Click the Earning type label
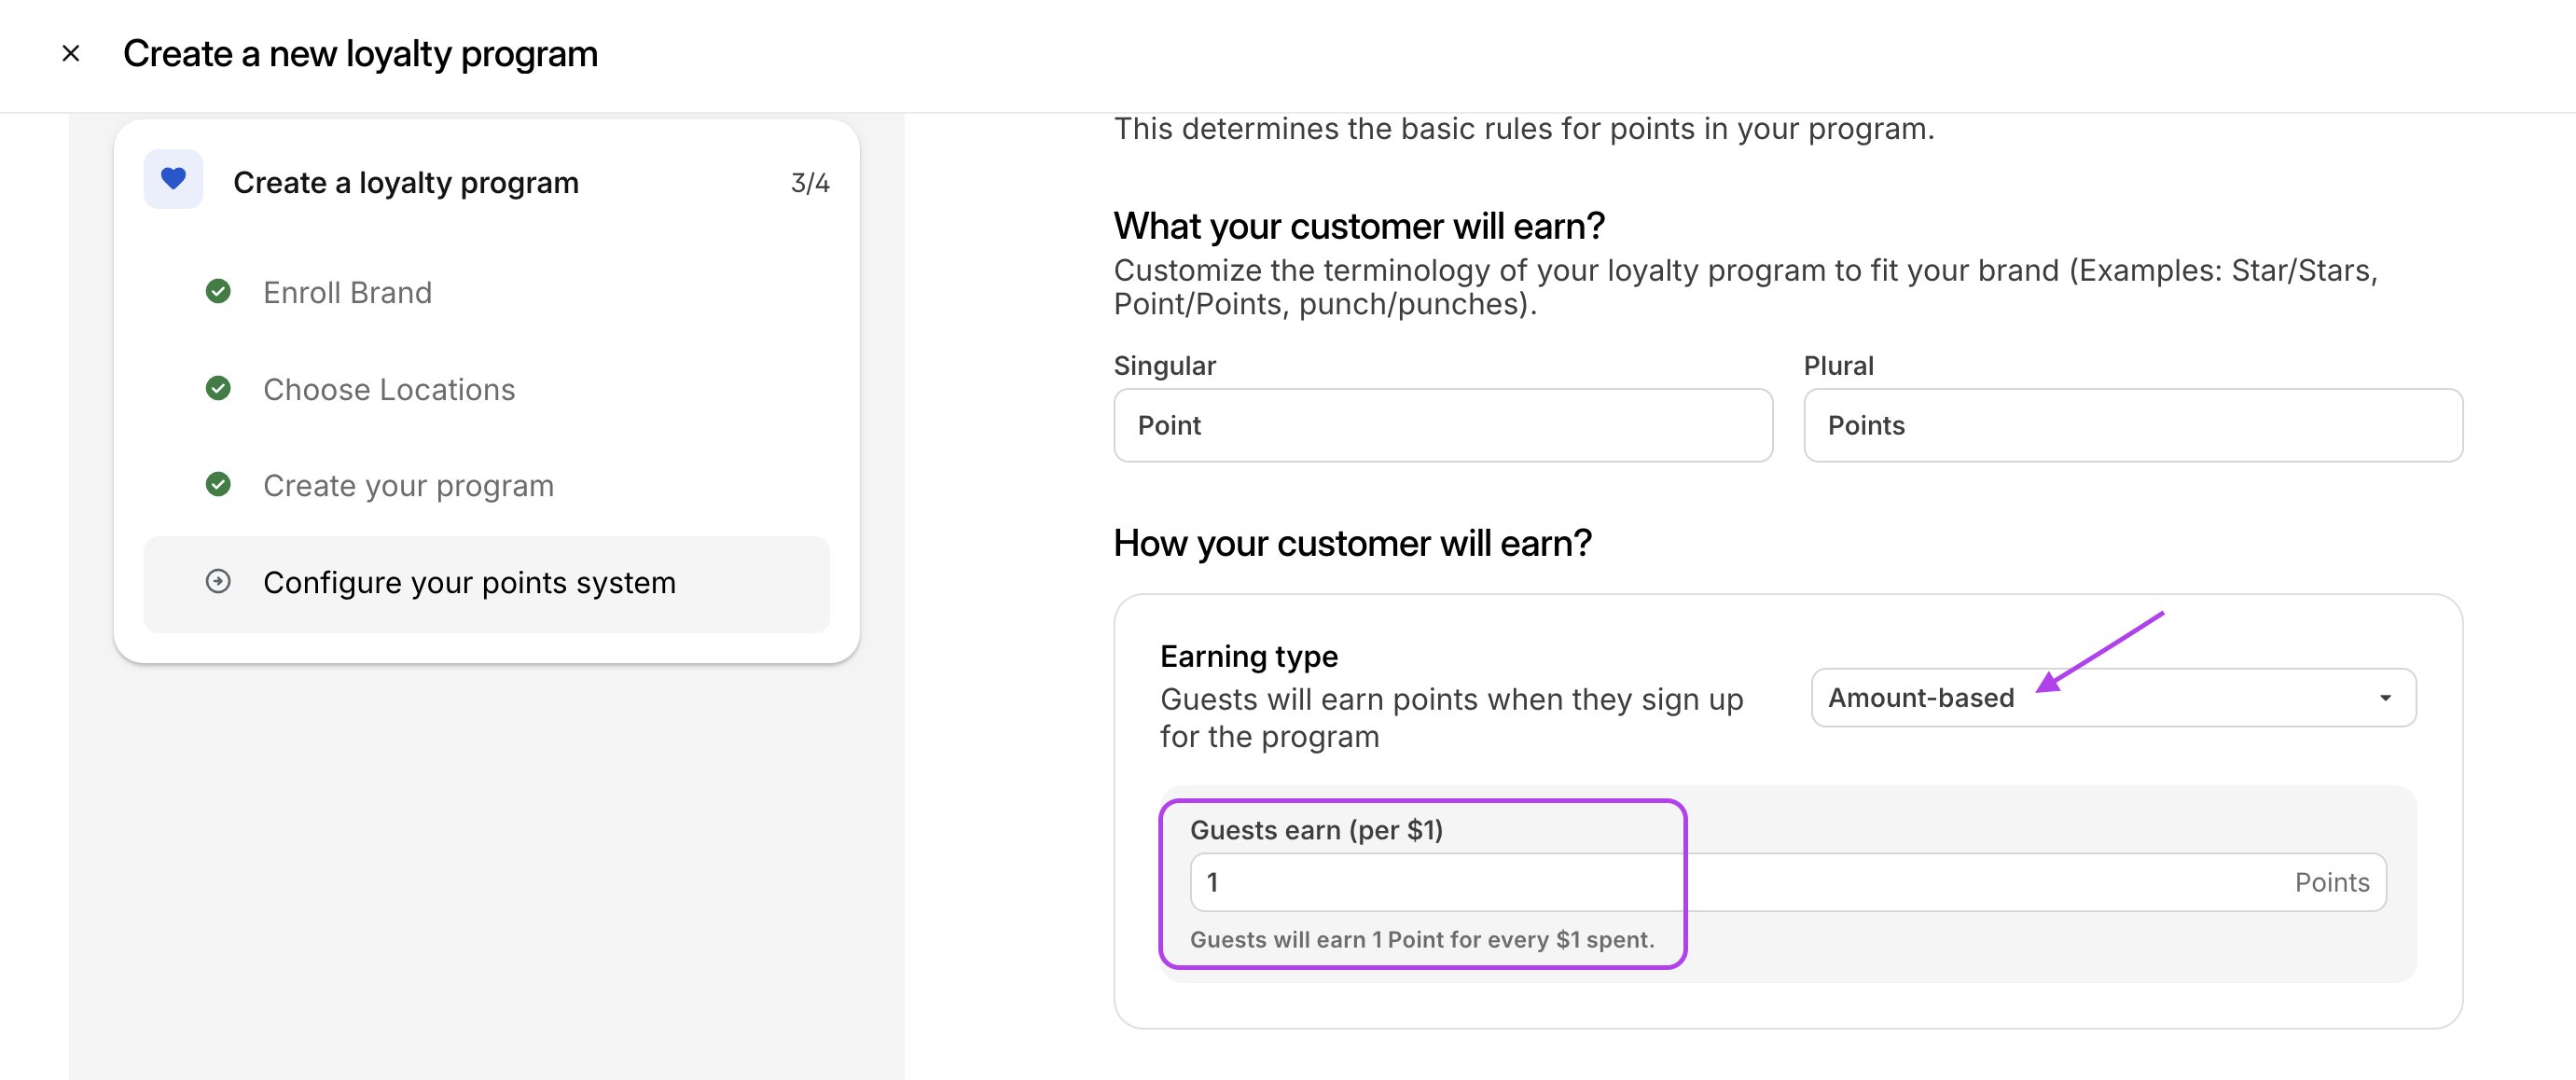2576x1080 pixels. click(x=1248, y=657)
